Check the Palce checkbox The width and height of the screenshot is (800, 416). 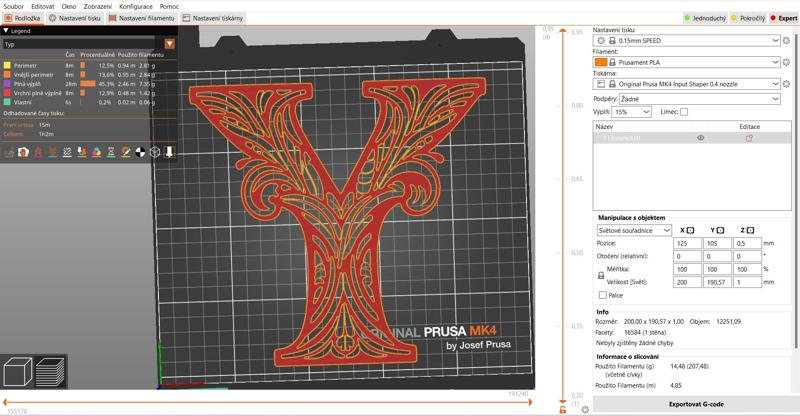(x=603, y=295)
